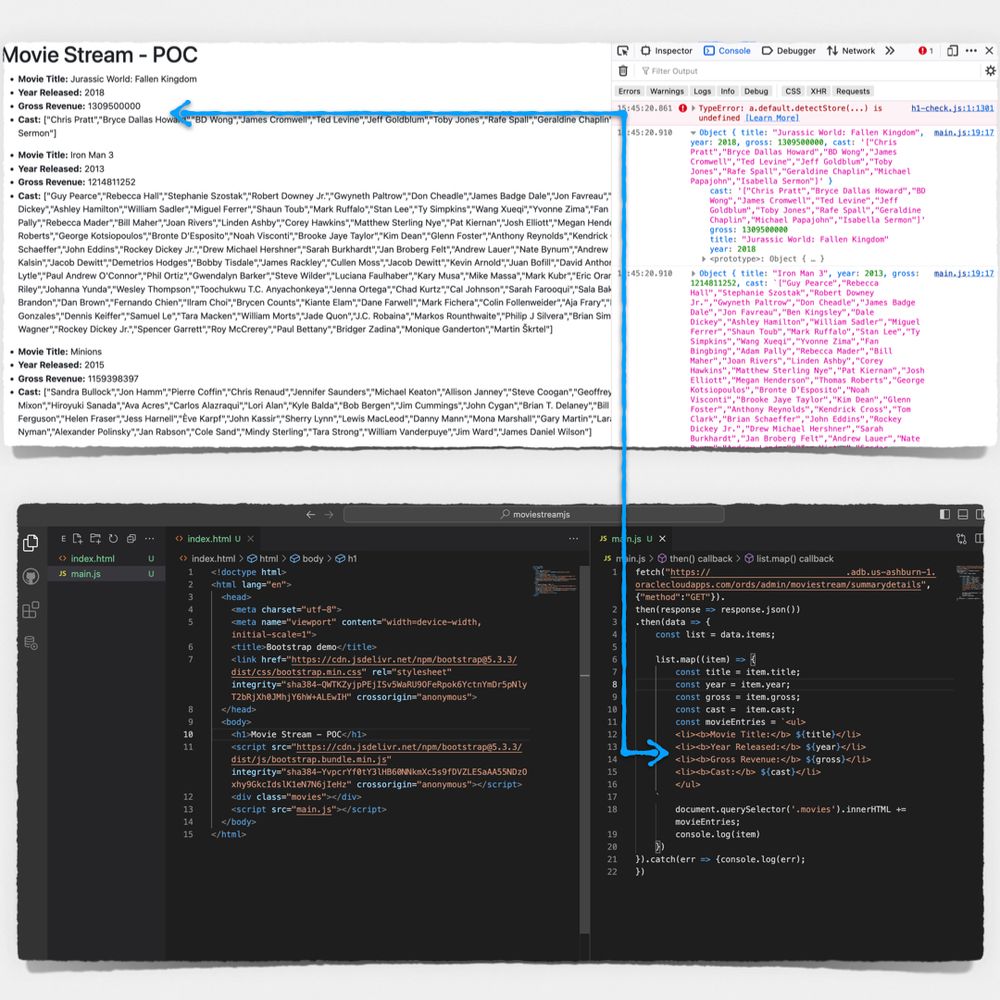Toggle the Warnings console filter
This screenshot has height=1000, width=1000.
tap(667, 90)
